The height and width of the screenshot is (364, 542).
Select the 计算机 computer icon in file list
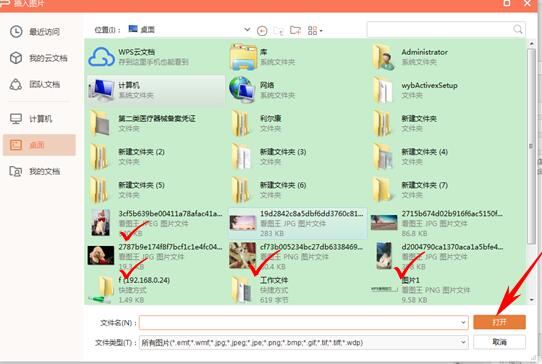point(101,90)
